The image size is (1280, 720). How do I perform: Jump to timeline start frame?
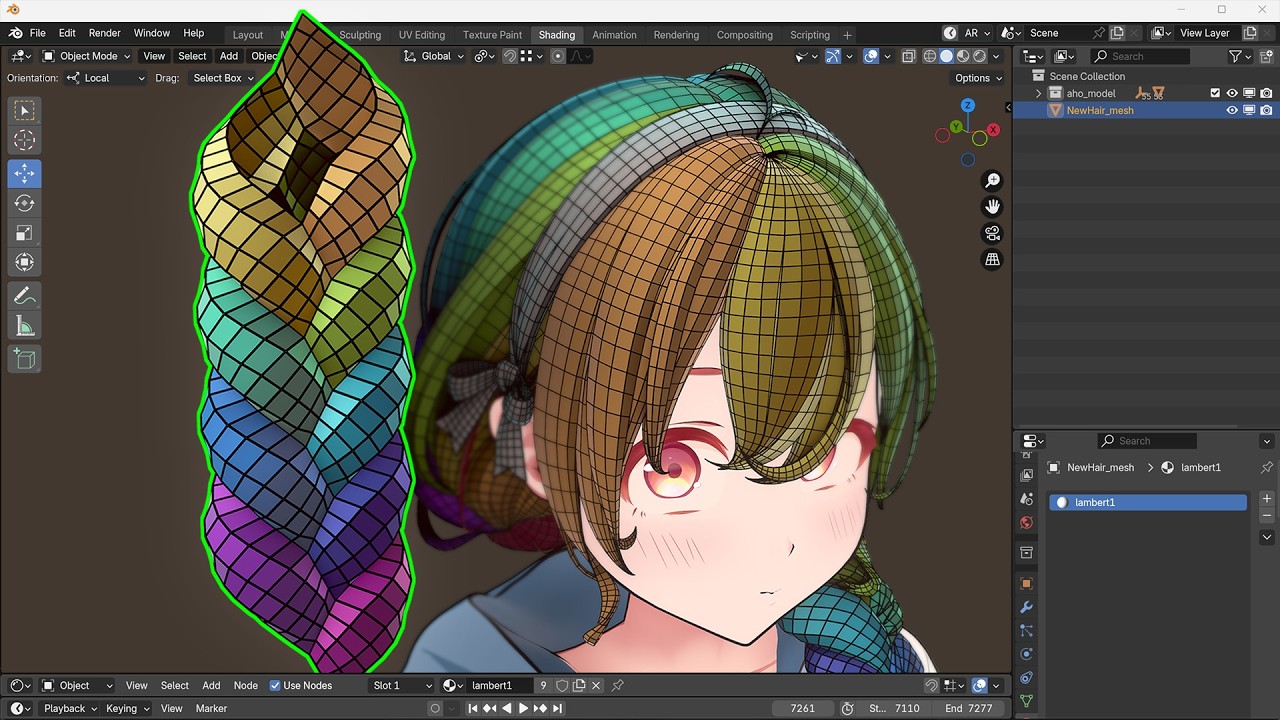[473, 708]
